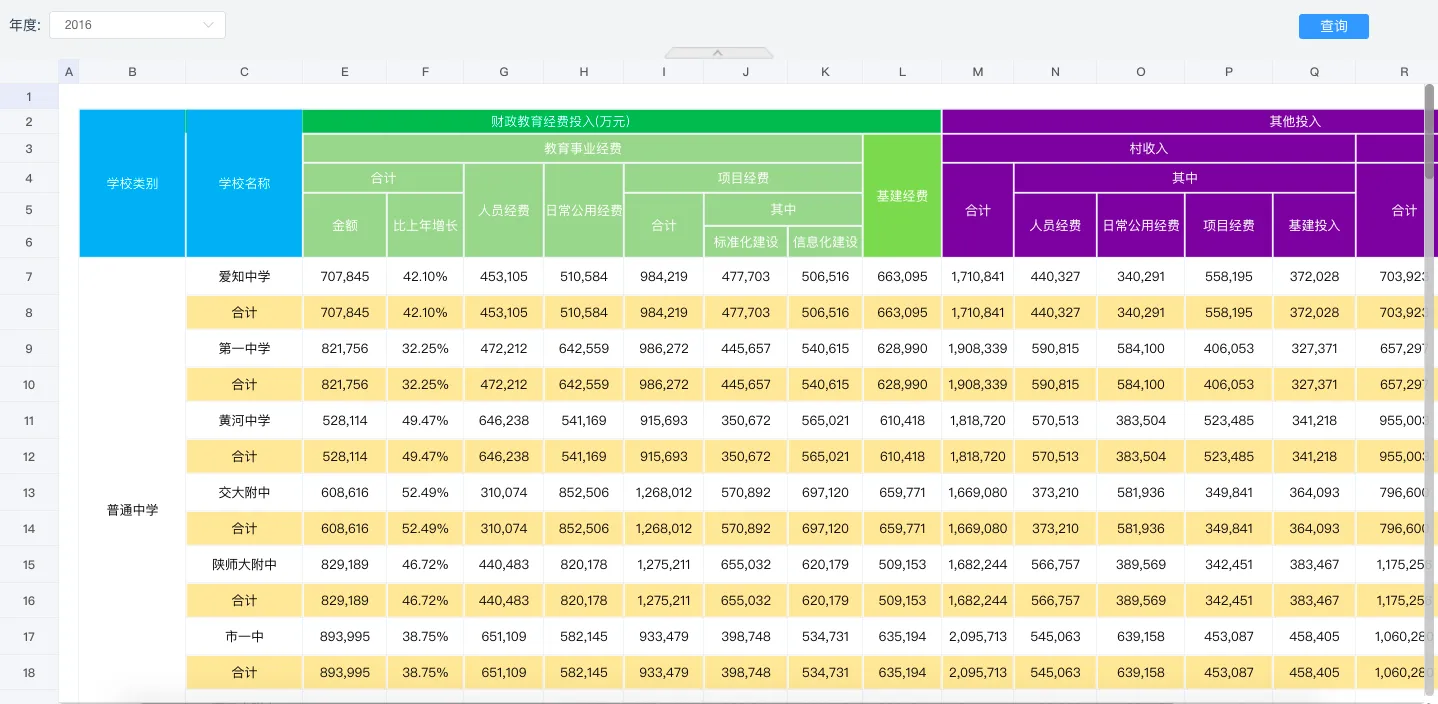The height and width of the screenshot is (704, 1438).
Task: Select column E header
Action: (344, 72)
